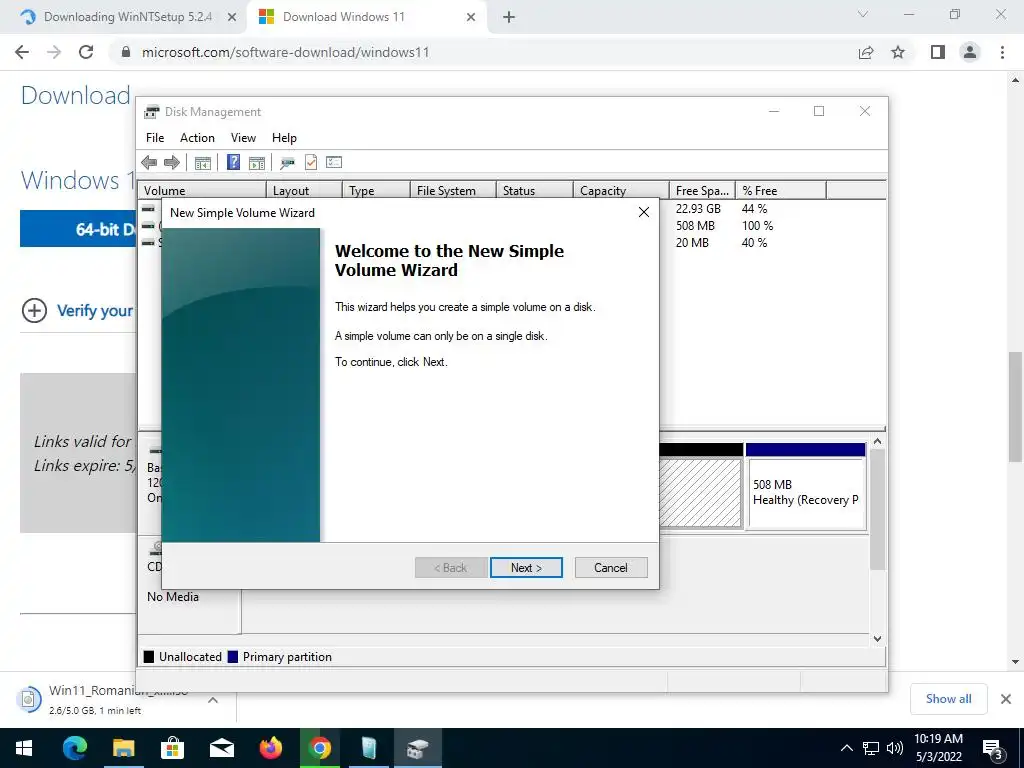Switch to Chrome on taskbar
The height and width of the screenshot is (768, 1024).
[320, 748]
